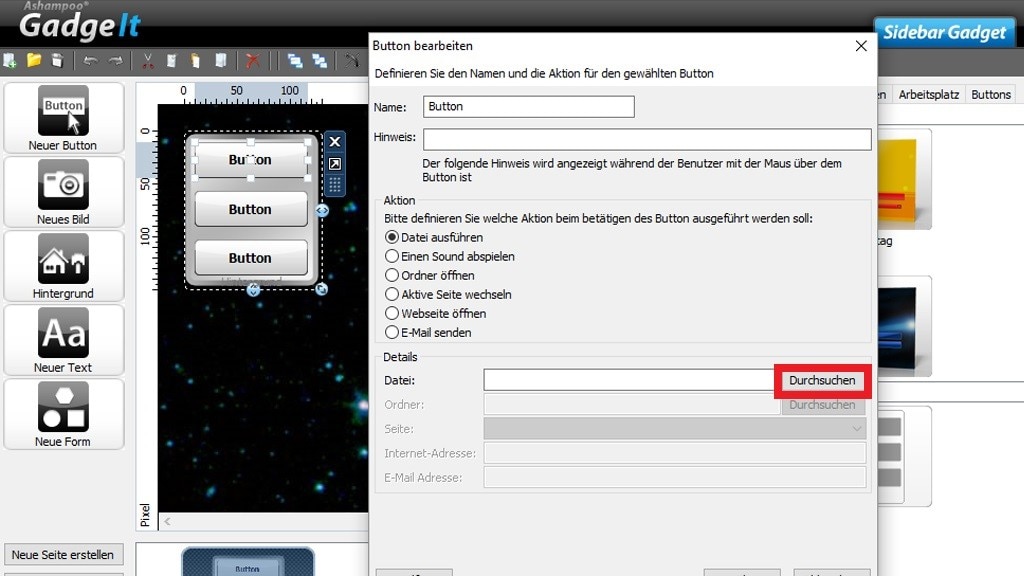
Task: Click the scissors cut icon in toolbar
Action: click(148, 61)
